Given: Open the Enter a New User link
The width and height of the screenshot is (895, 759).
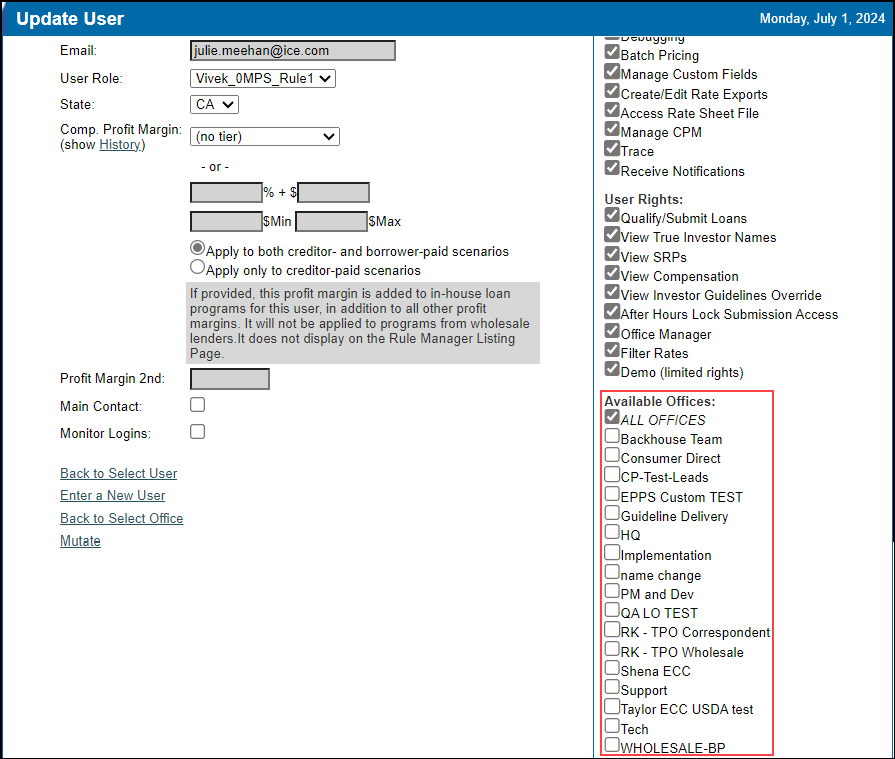Looking at the screenshot, I should click(x=112, y=495).
